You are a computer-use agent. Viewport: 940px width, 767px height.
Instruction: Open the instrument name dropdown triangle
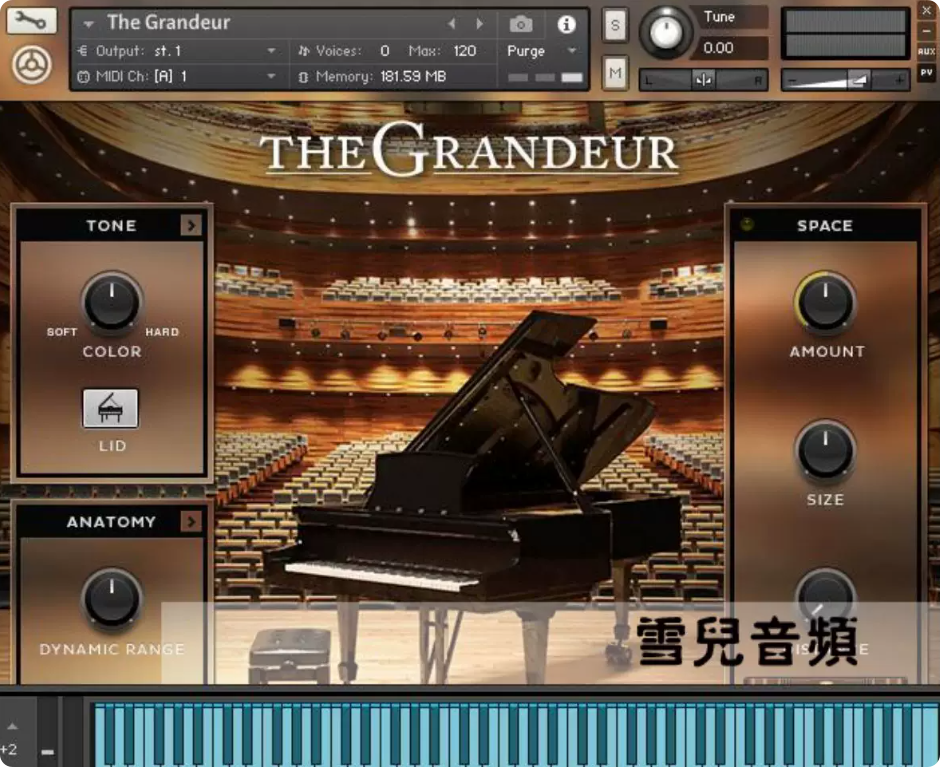tap(89, 24)
